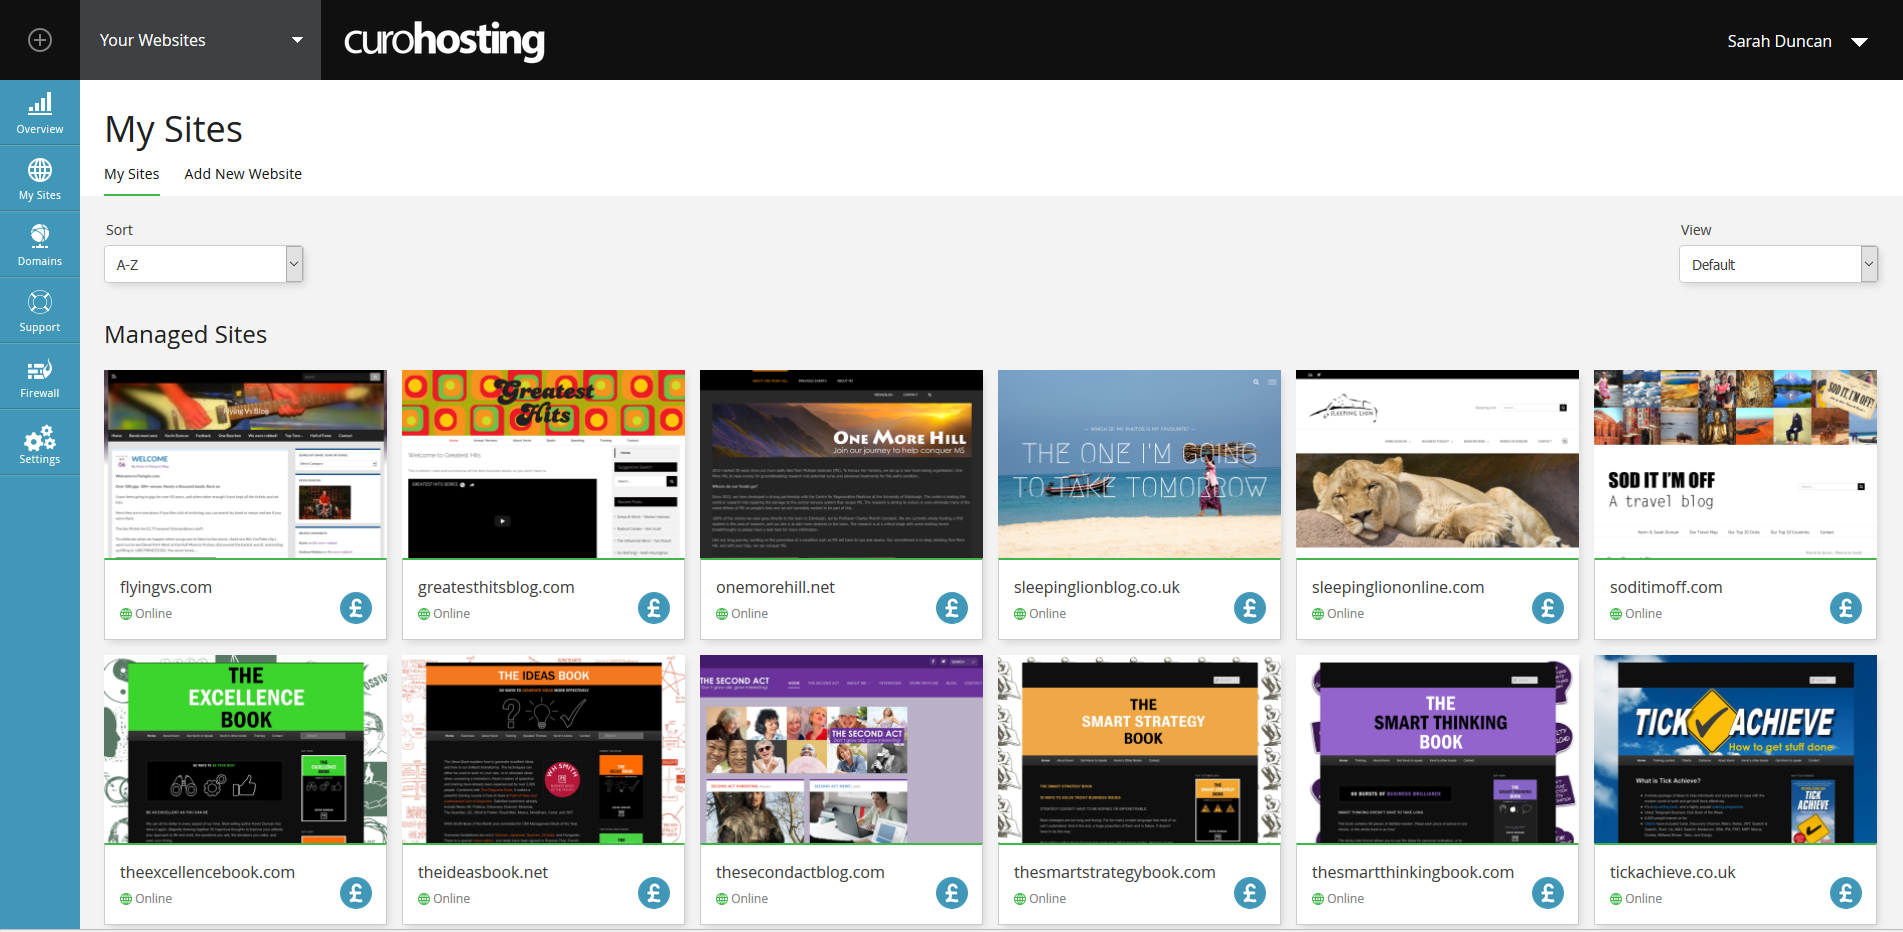Click the One More Hill site thumbnail
Screen dimensions: 1903x932
pyautogui.click(x=841, y=464)
